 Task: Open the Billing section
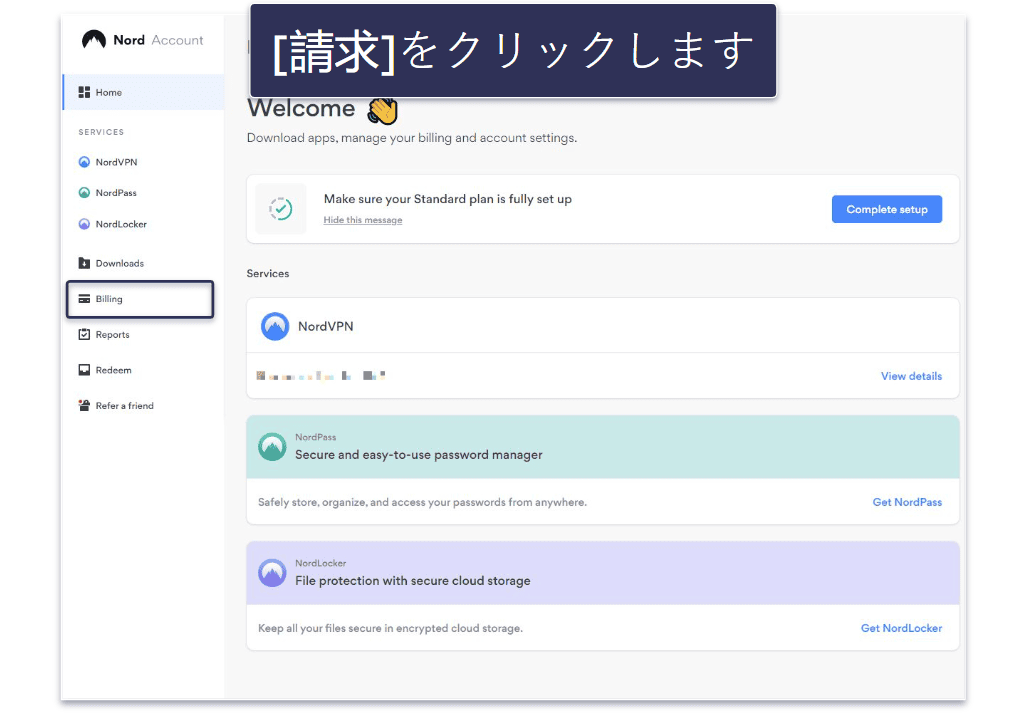click(140, 299)
